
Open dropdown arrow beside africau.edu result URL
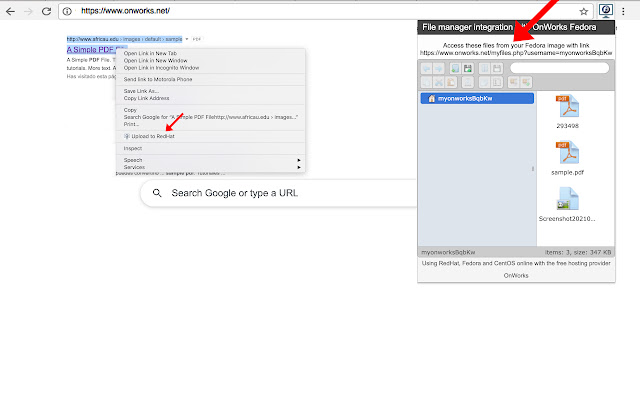[187, 39]
